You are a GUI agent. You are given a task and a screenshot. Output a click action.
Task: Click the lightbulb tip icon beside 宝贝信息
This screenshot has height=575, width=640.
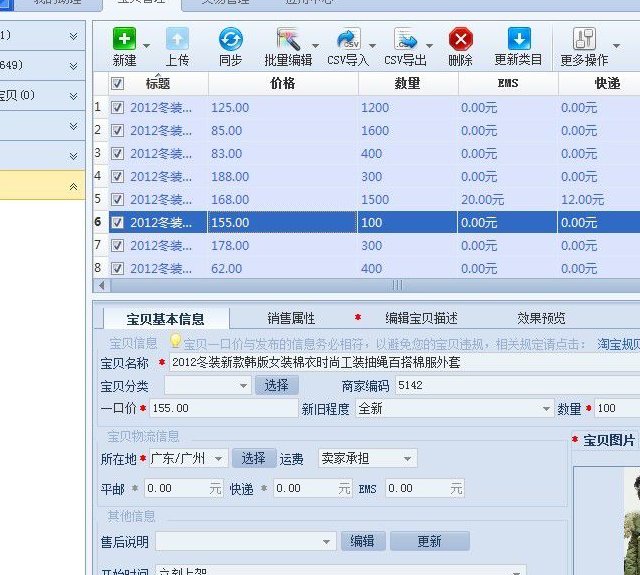(176, 341)
